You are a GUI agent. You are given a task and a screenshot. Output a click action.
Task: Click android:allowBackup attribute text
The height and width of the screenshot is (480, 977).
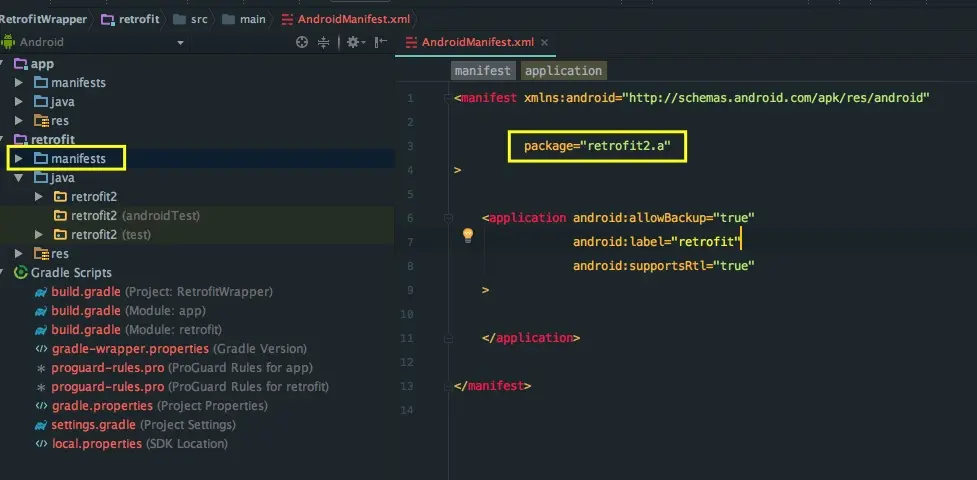(664, 218)
